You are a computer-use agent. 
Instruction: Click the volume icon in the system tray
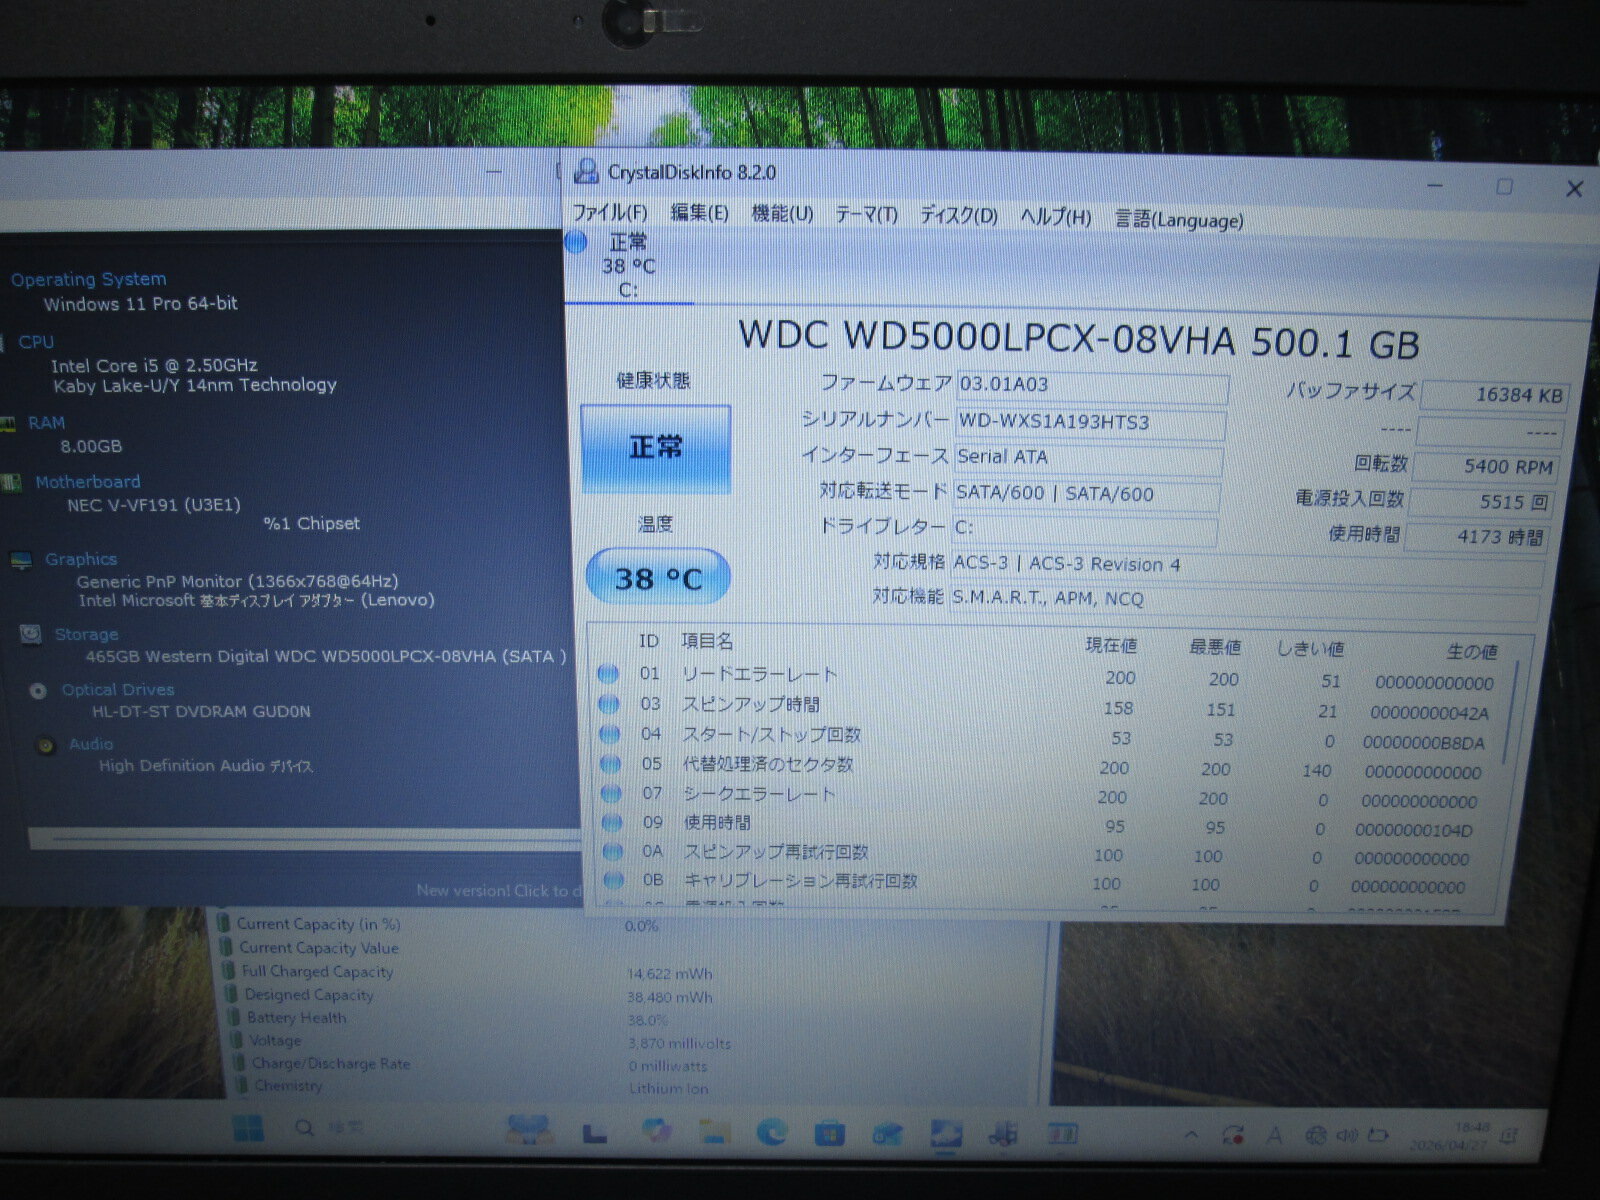pos(1347,1136)
